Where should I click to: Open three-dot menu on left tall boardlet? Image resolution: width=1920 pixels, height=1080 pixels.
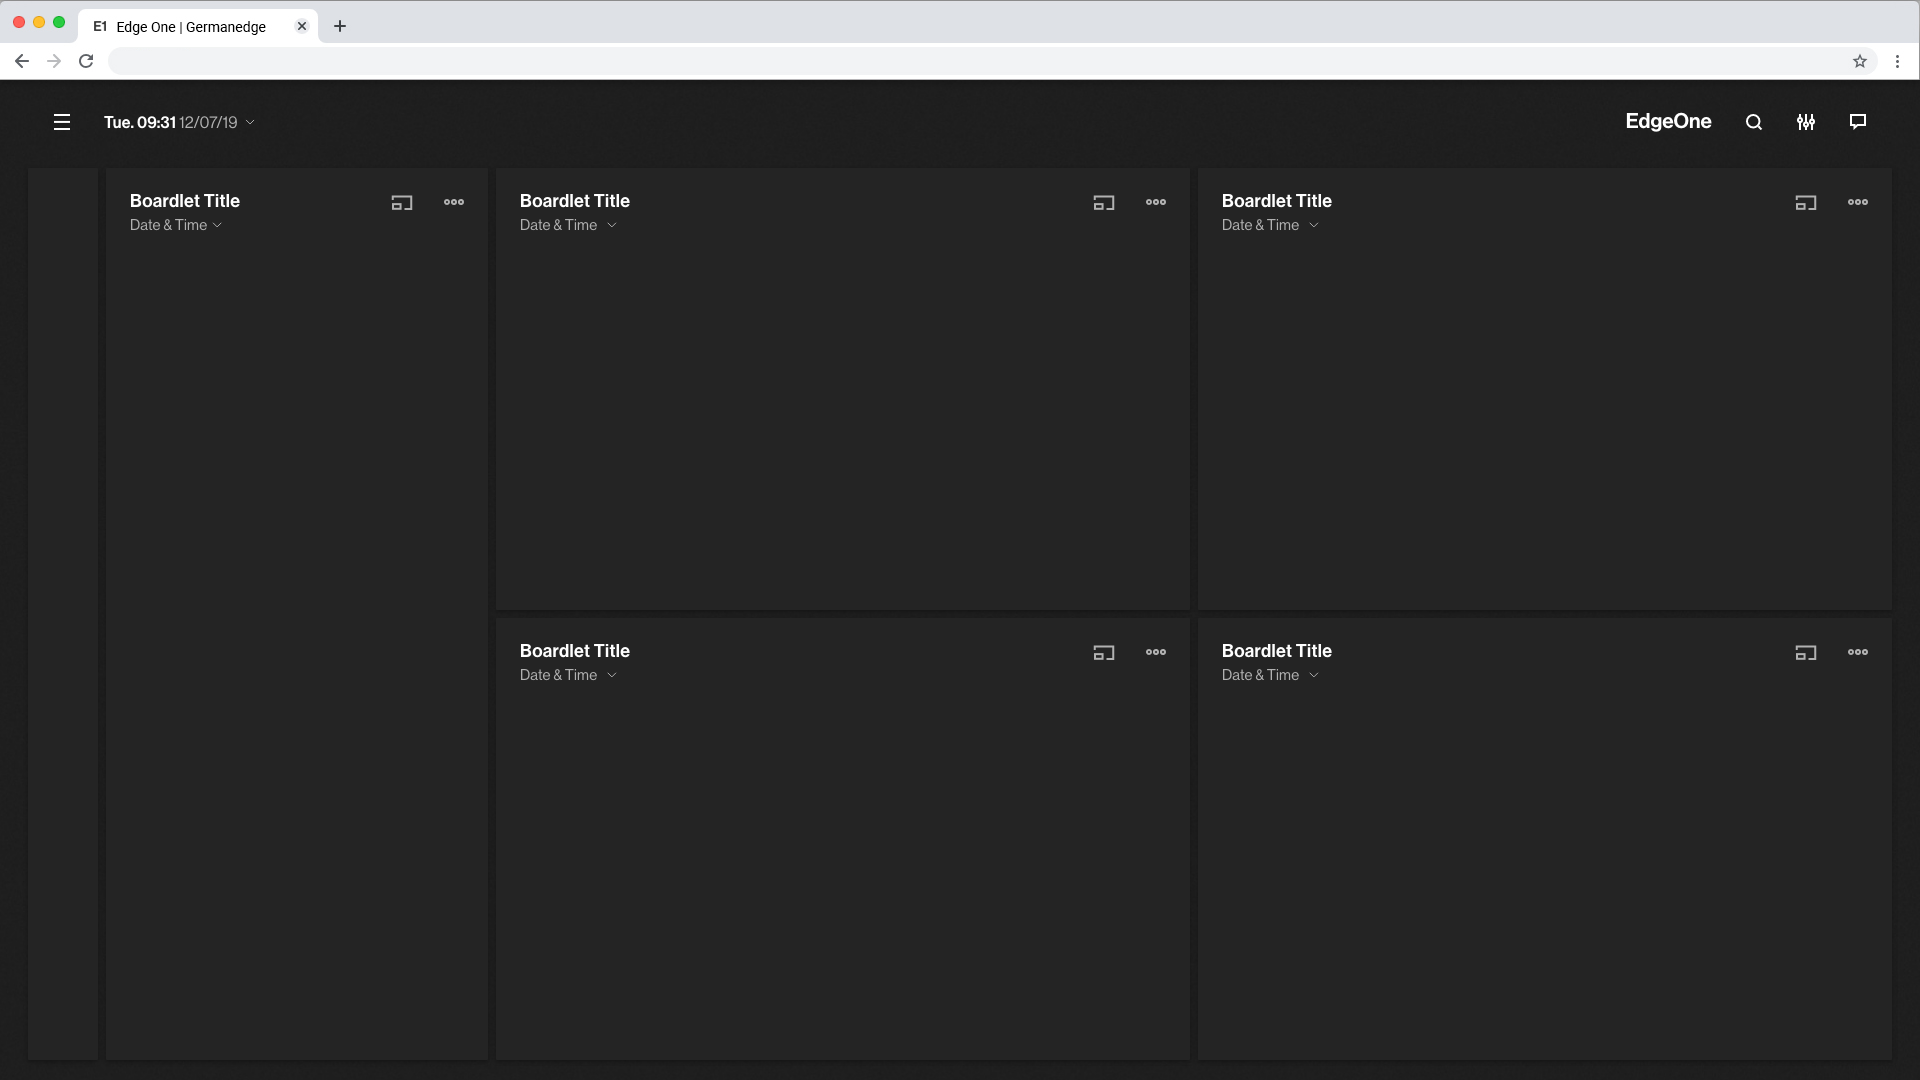[x=454, y=202]
